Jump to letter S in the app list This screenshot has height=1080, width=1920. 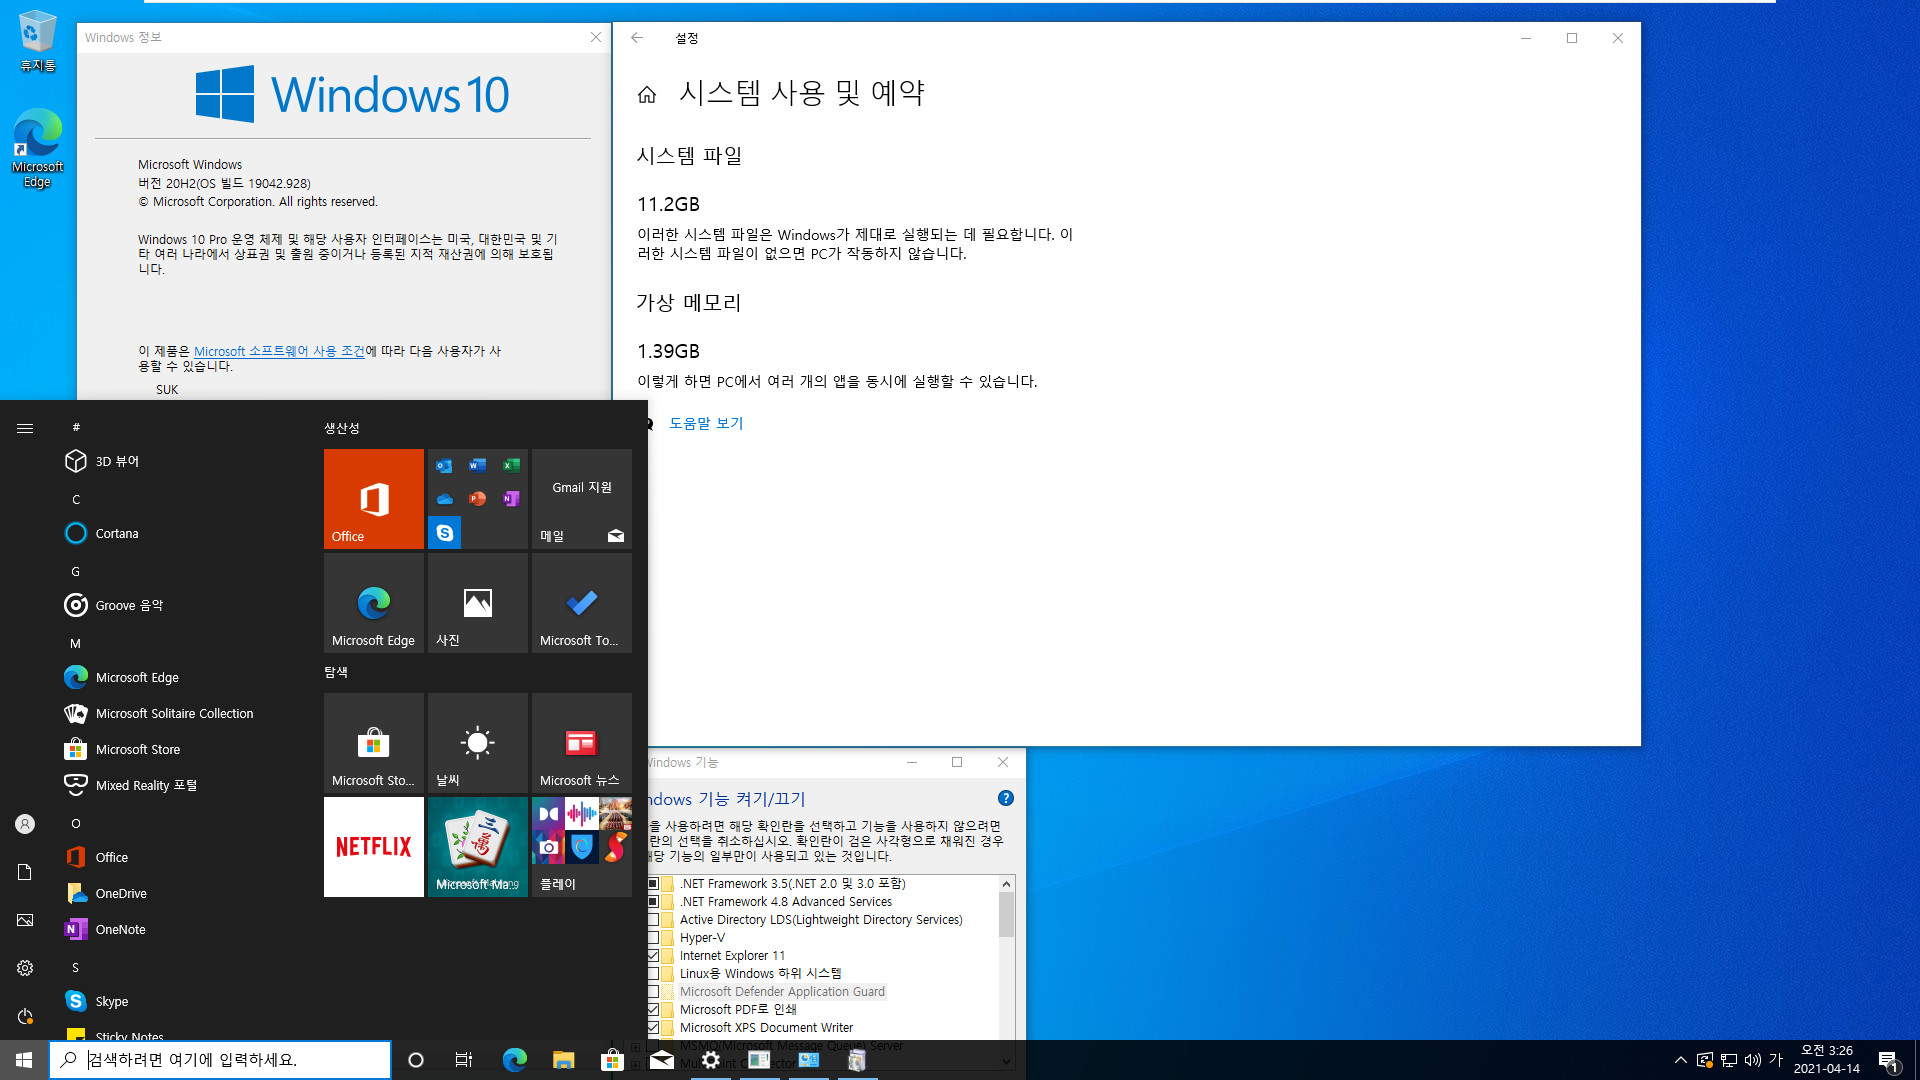pyautogui.click(x=76, y=967)
